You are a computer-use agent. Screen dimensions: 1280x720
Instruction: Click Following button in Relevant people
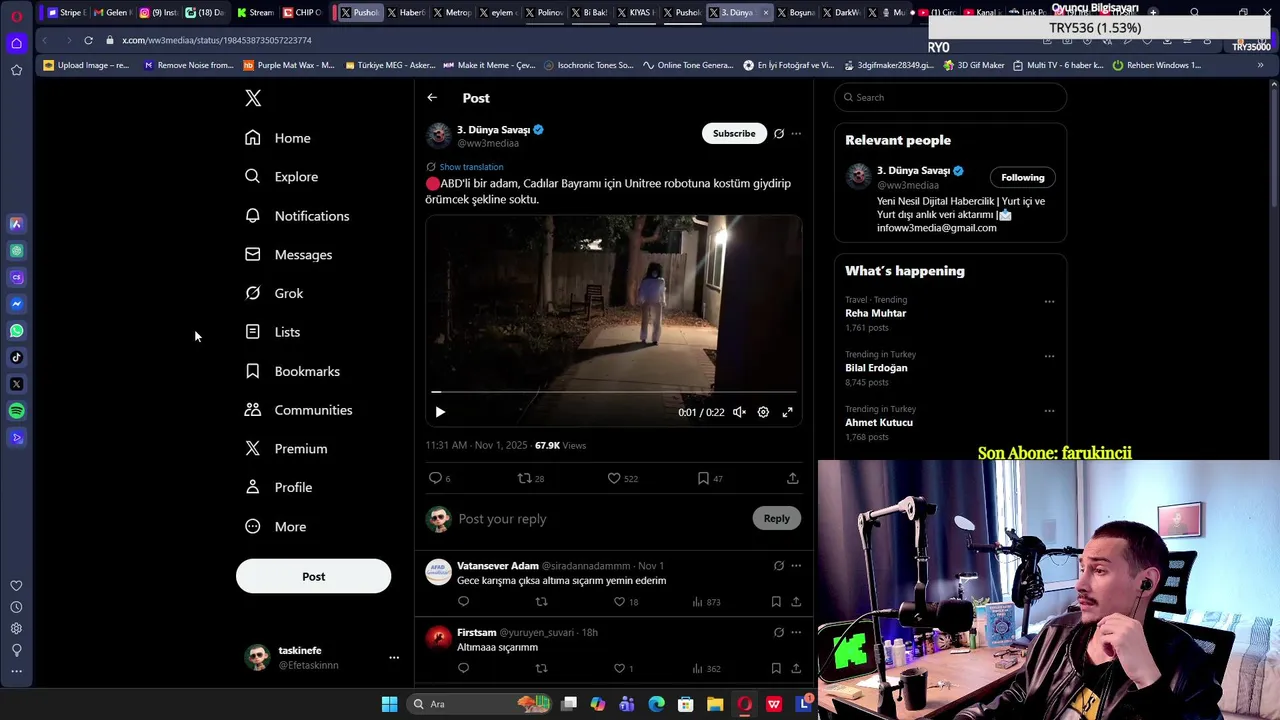1022,177
